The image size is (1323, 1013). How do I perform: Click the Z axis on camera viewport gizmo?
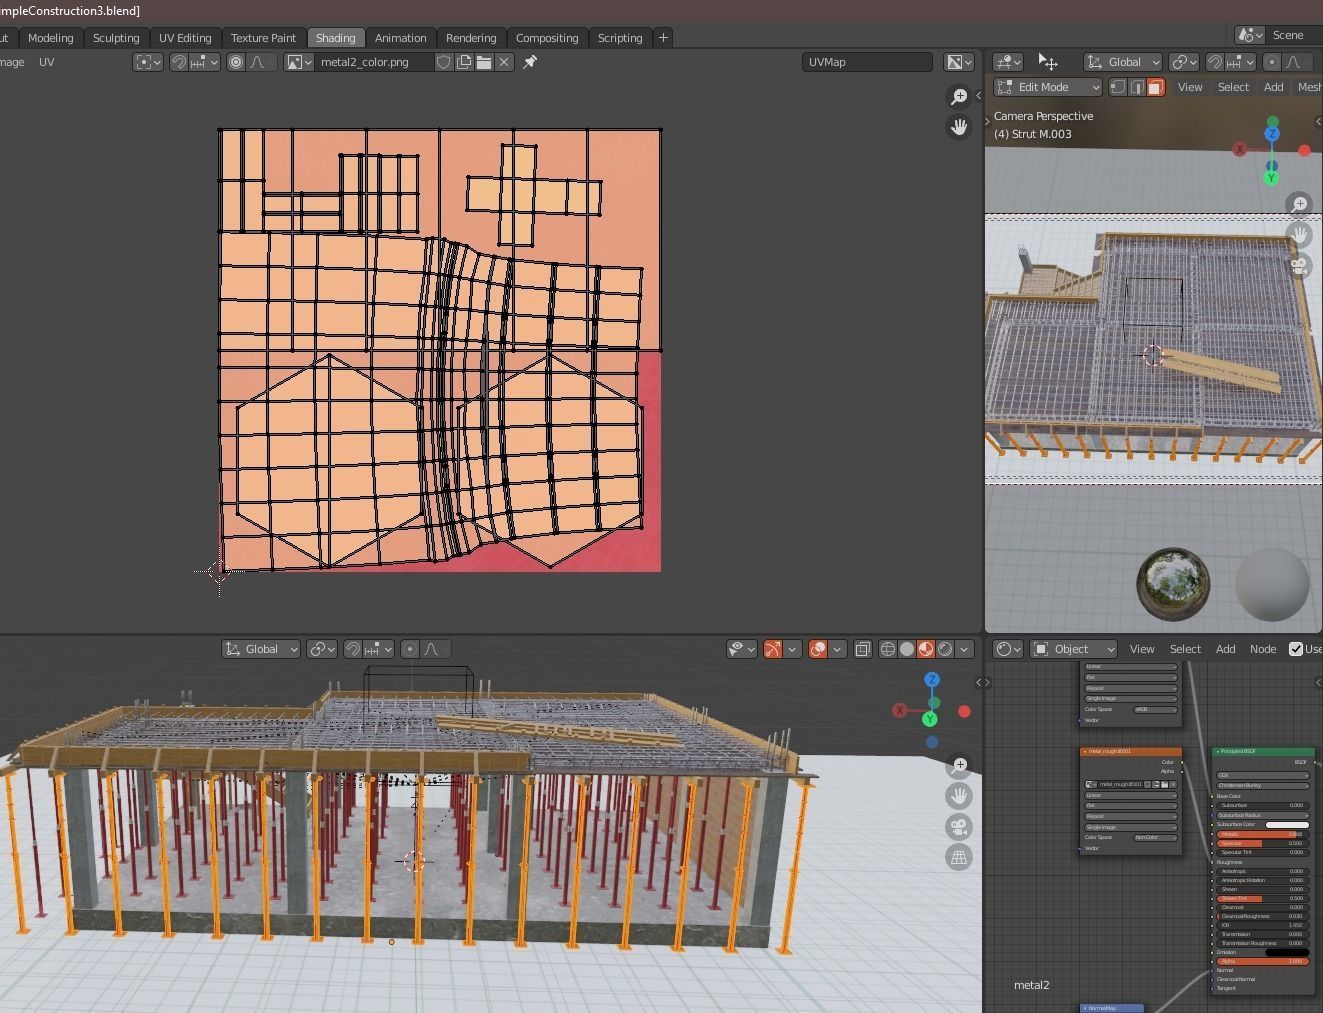coord(1272,133)
